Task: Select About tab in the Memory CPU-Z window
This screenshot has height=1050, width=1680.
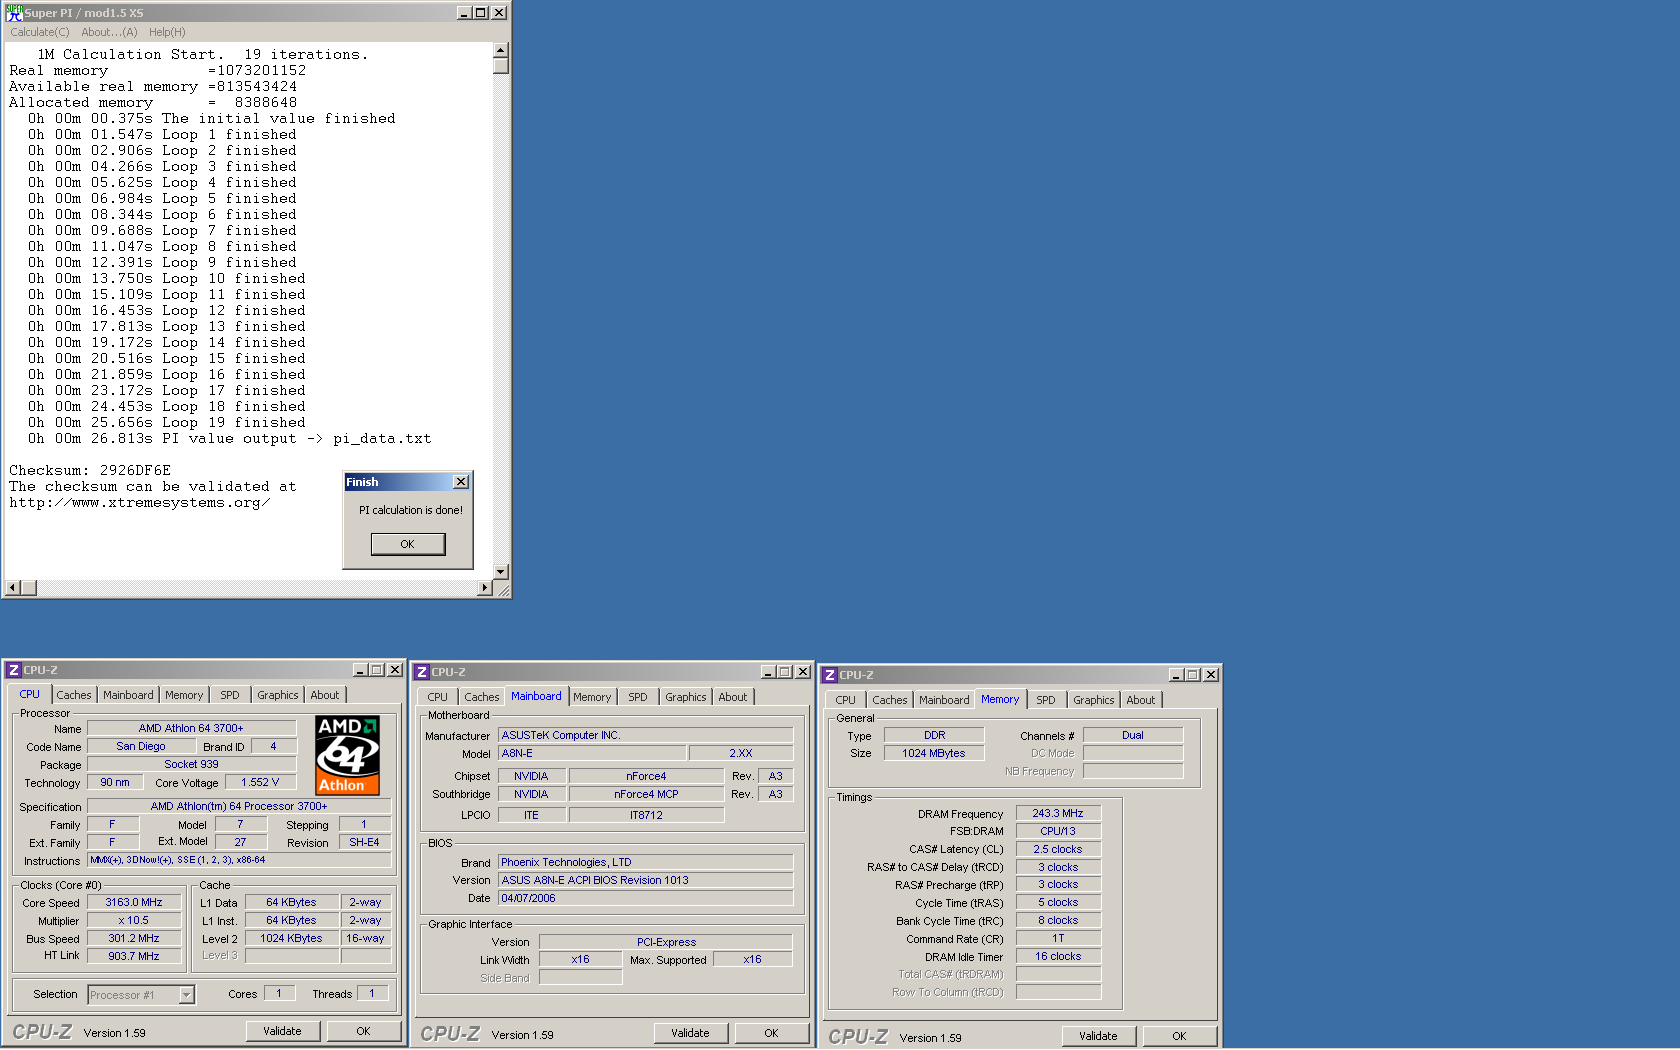Action: (x=1141, y=700)
